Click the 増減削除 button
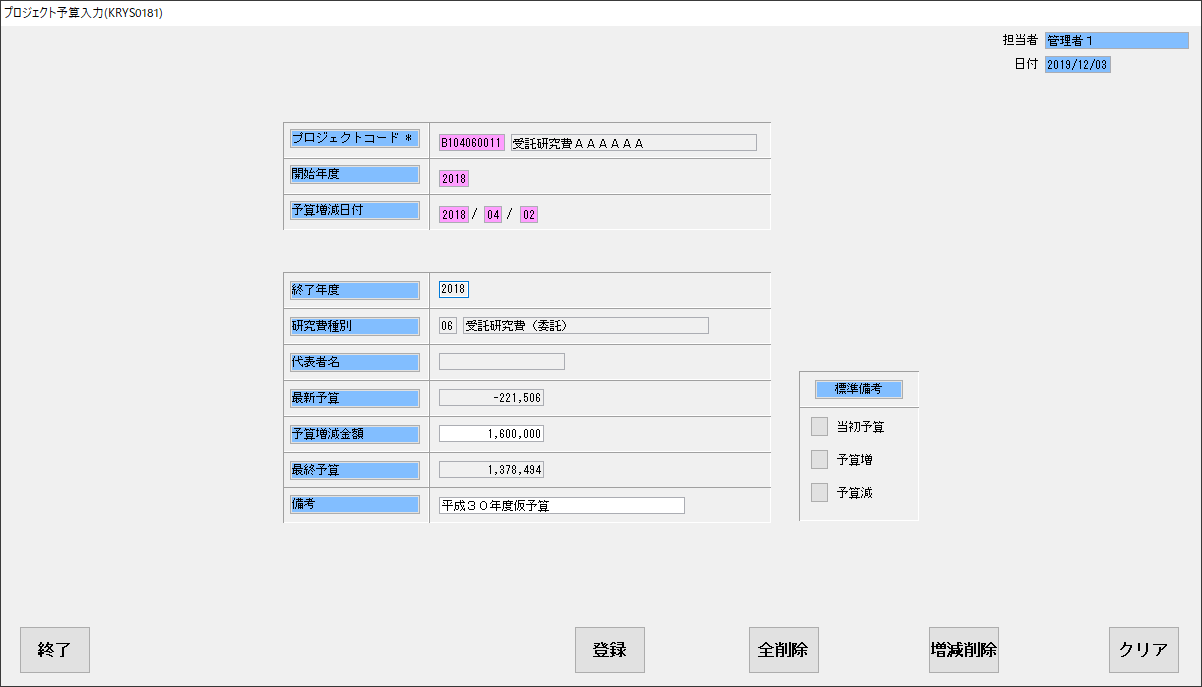This screenshot has width=1202, height=687. click(x=963, y=650)
